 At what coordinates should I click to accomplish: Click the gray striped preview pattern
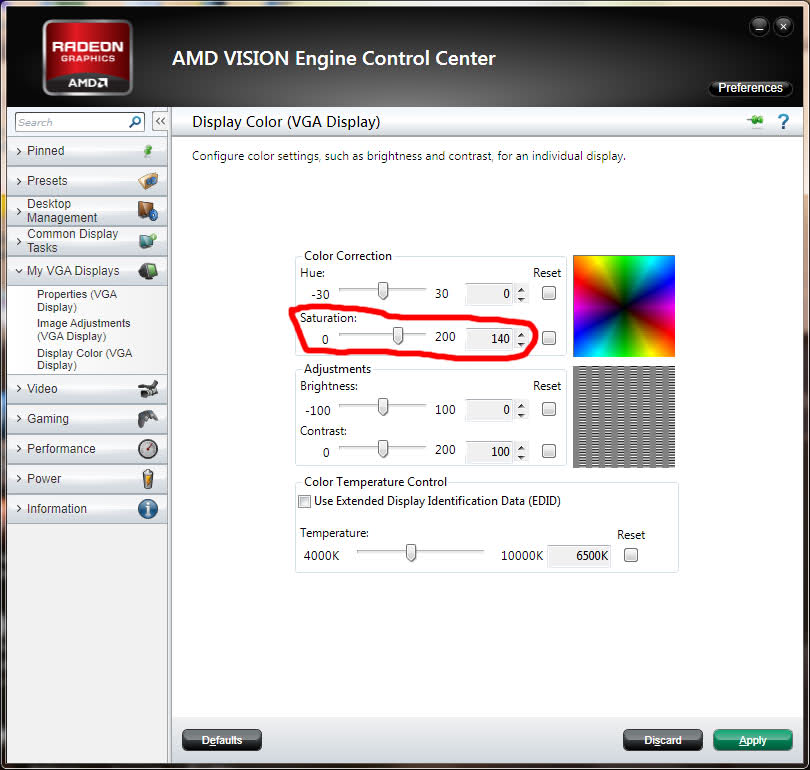pos(624,417)
